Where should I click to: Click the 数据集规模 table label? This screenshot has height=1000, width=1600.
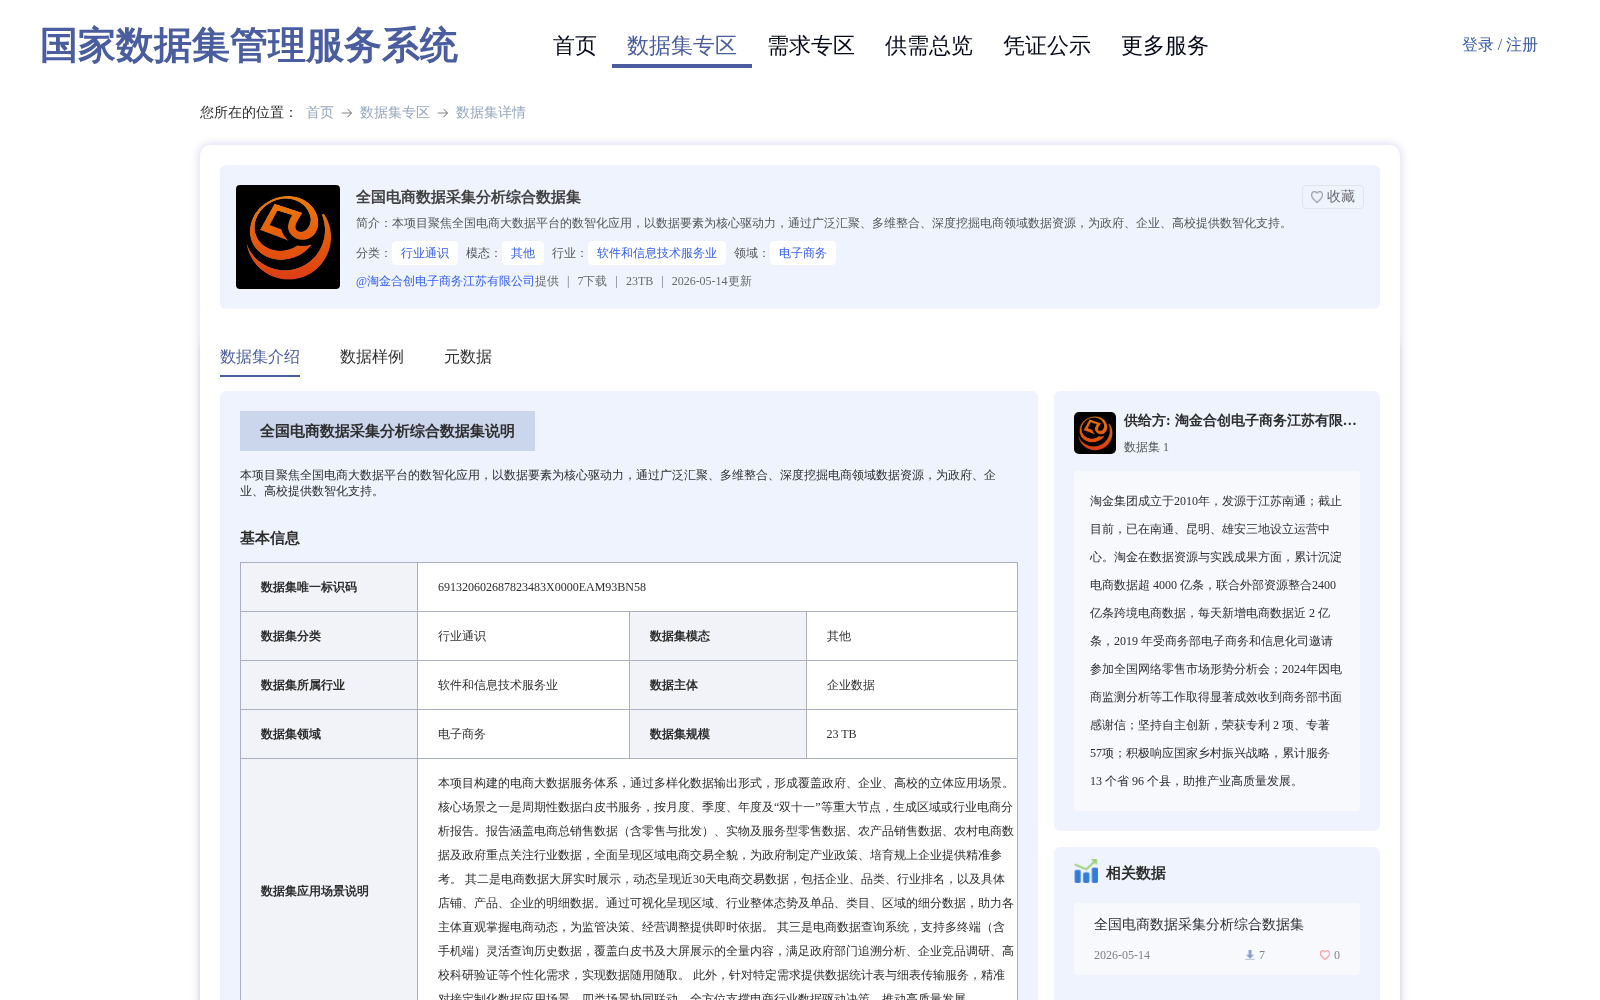pos(680,734)
